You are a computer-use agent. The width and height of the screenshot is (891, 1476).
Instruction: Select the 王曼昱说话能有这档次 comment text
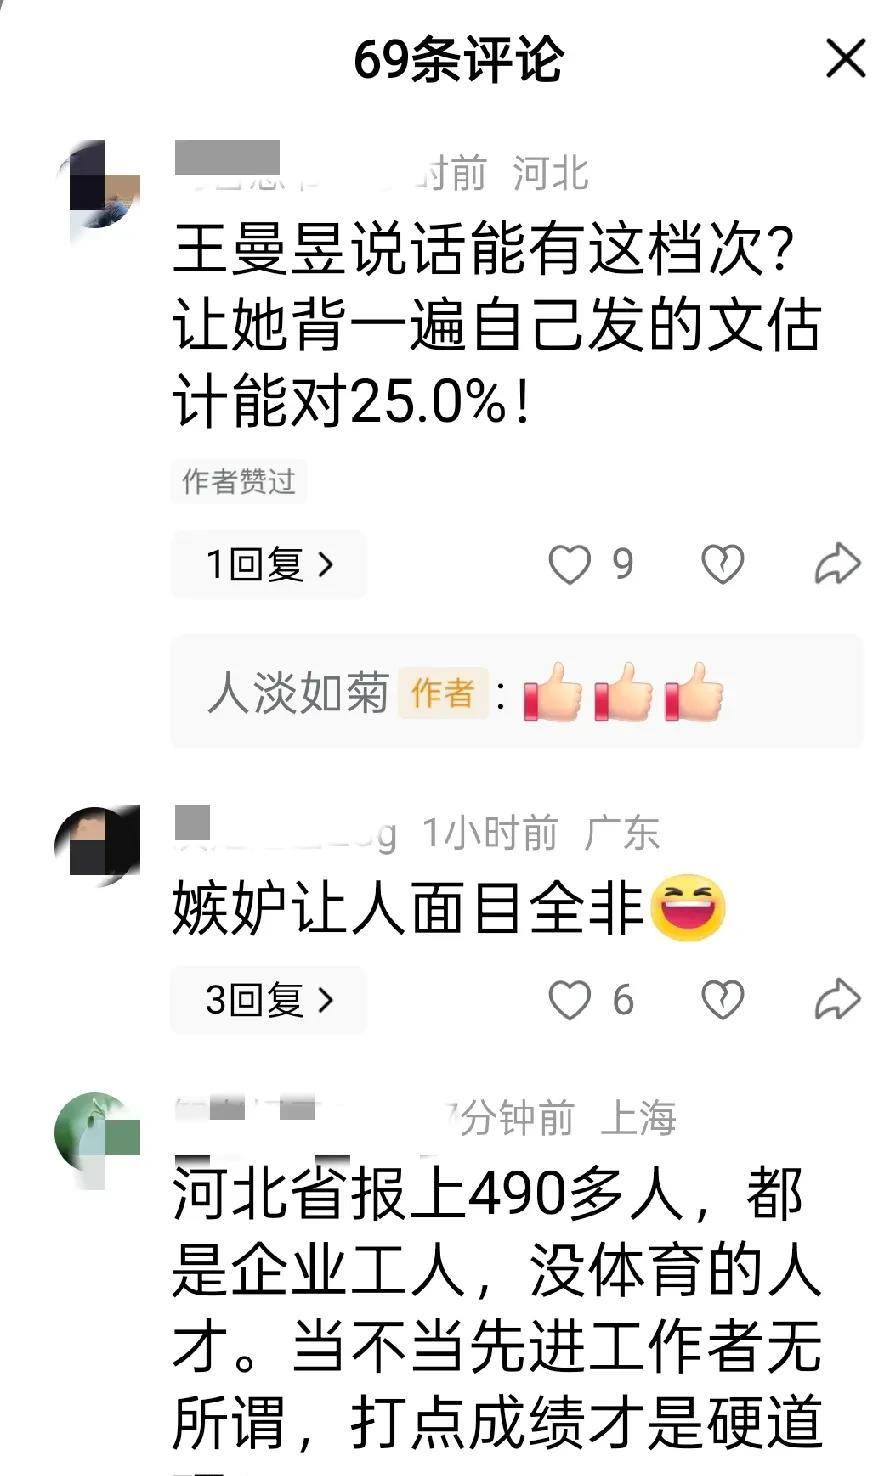[496, 326]
